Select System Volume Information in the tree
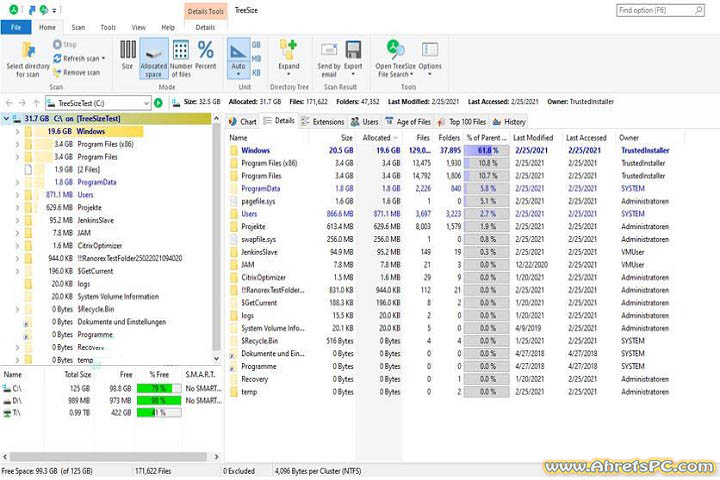 tap(118, 297)
